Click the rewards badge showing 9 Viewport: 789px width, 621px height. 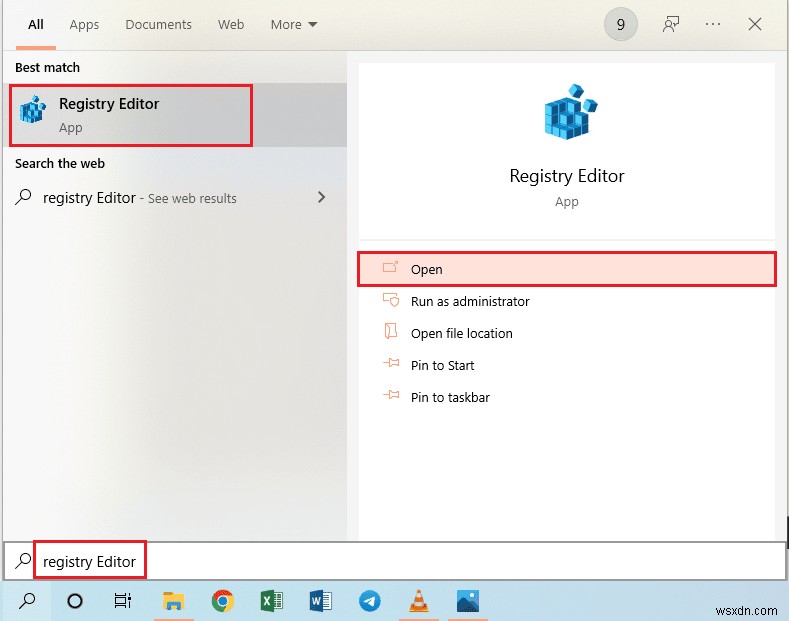pos(620,24)
